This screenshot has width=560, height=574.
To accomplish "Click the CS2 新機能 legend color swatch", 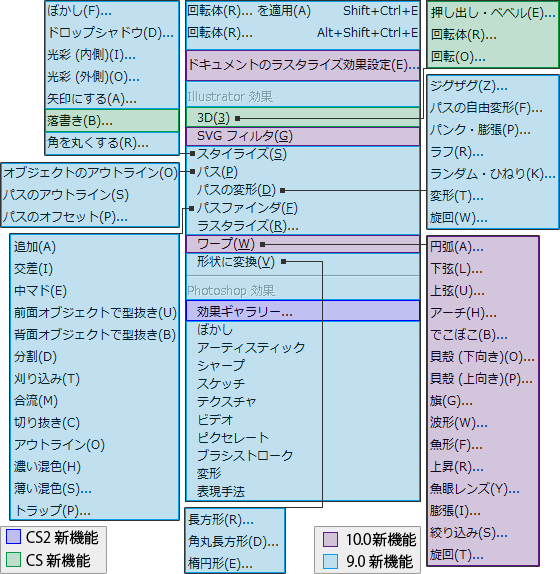I will [13, 537].
